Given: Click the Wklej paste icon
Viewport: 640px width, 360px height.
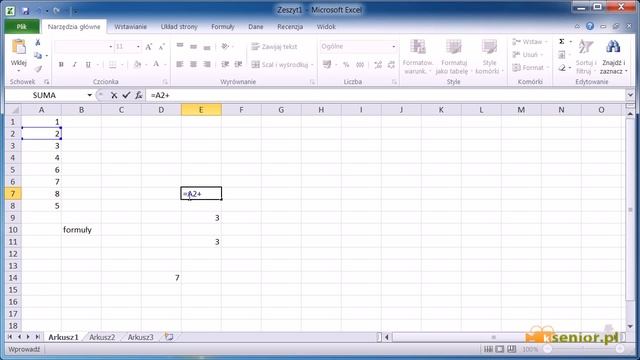Looking at the screenshot, I should (x=18, y=47).
